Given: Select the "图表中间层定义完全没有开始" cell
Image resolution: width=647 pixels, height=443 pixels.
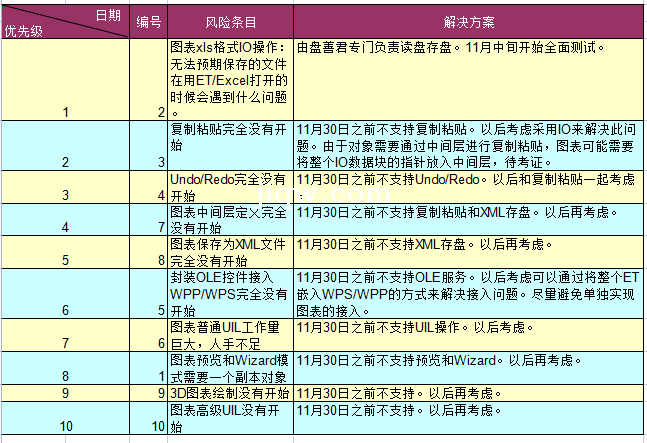Looking at the screenshot, I should coord(230,220).
